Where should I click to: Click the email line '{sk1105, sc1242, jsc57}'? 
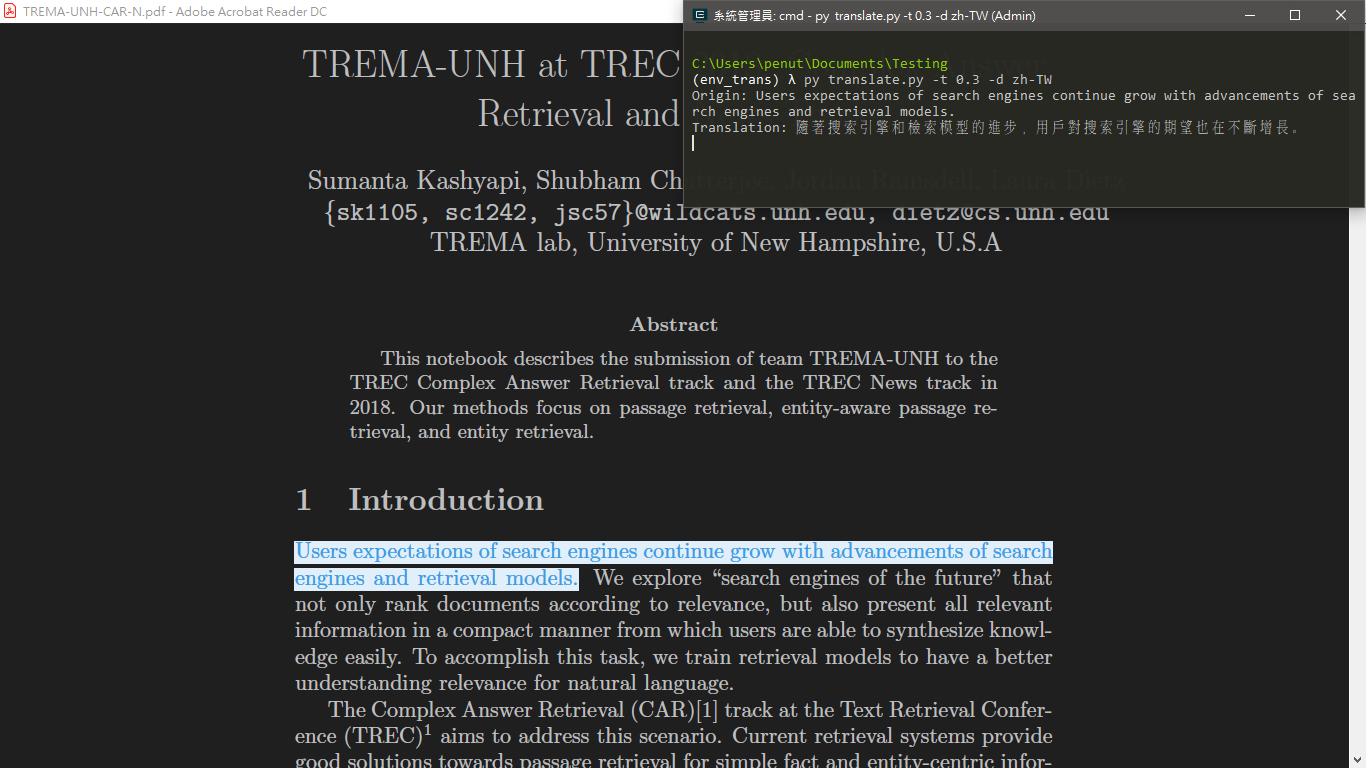(479, 212)
